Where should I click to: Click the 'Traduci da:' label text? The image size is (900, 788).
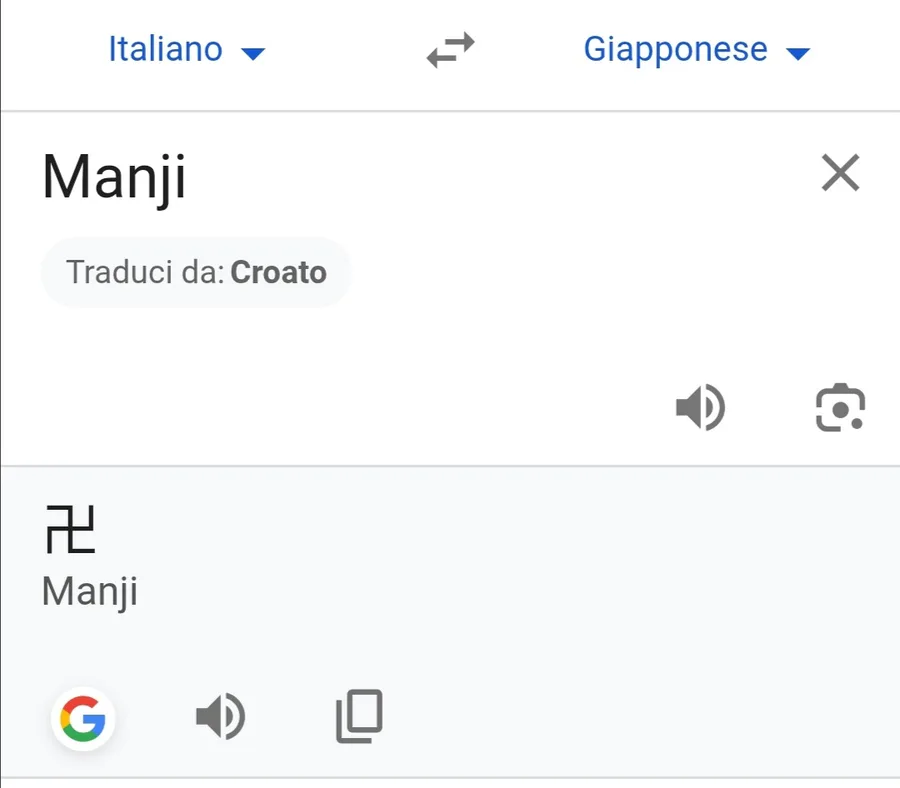(x=146, y=272)
